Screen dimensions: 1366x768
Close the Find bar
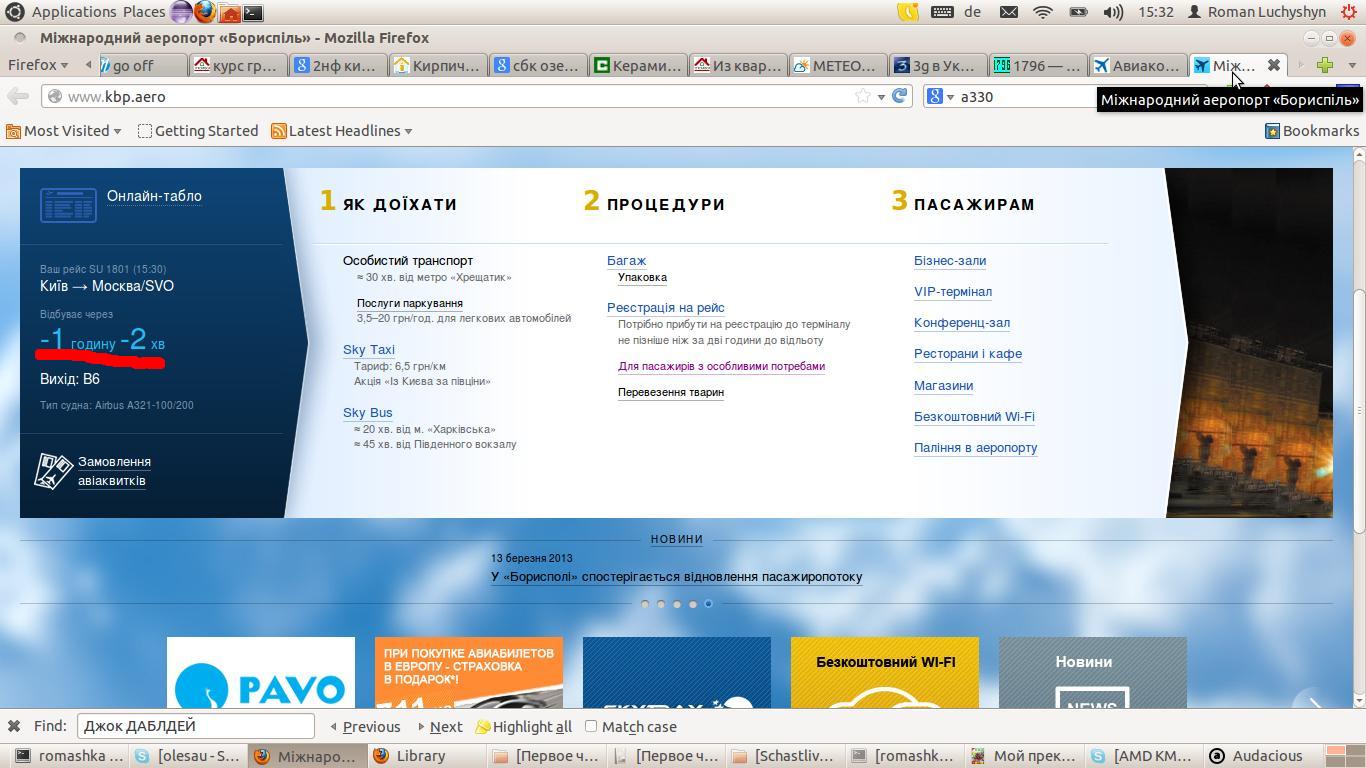(14, 726)
